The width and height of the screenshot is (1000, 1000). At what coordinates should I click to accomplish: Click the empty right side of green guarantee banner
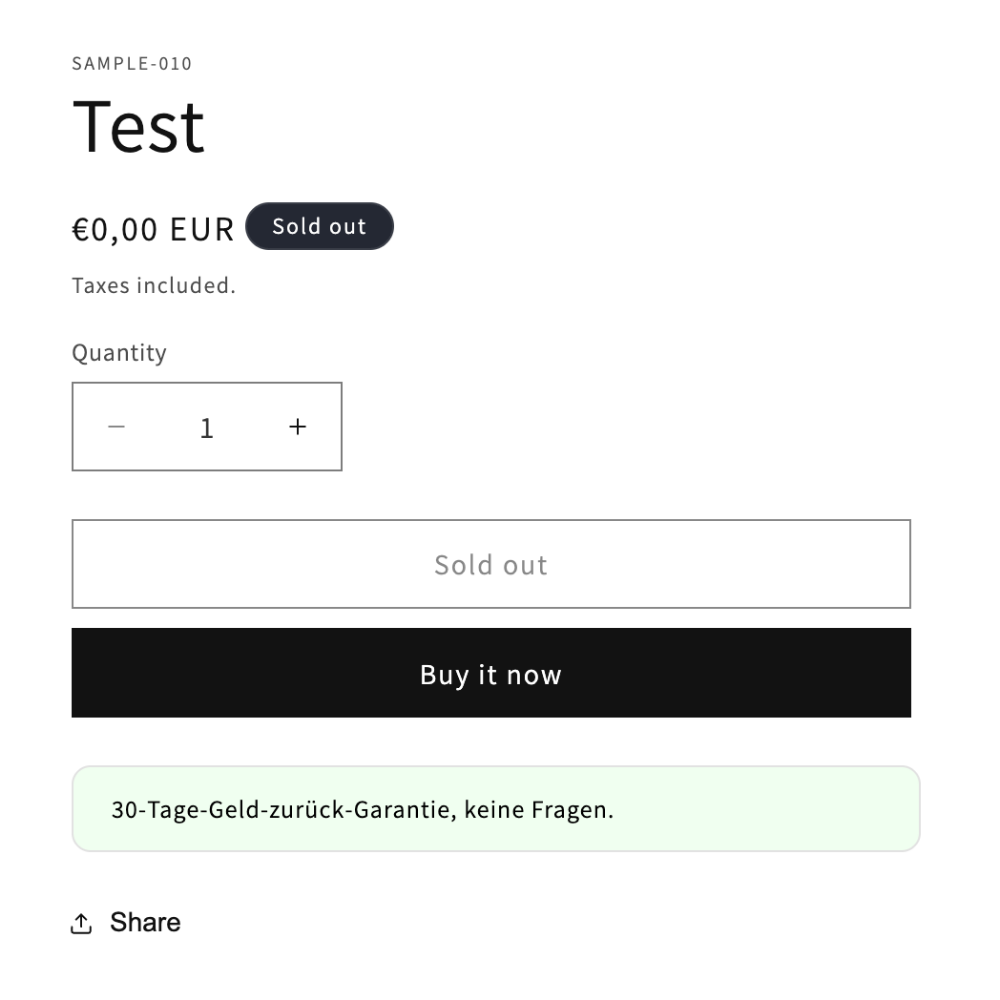[765, 809]
